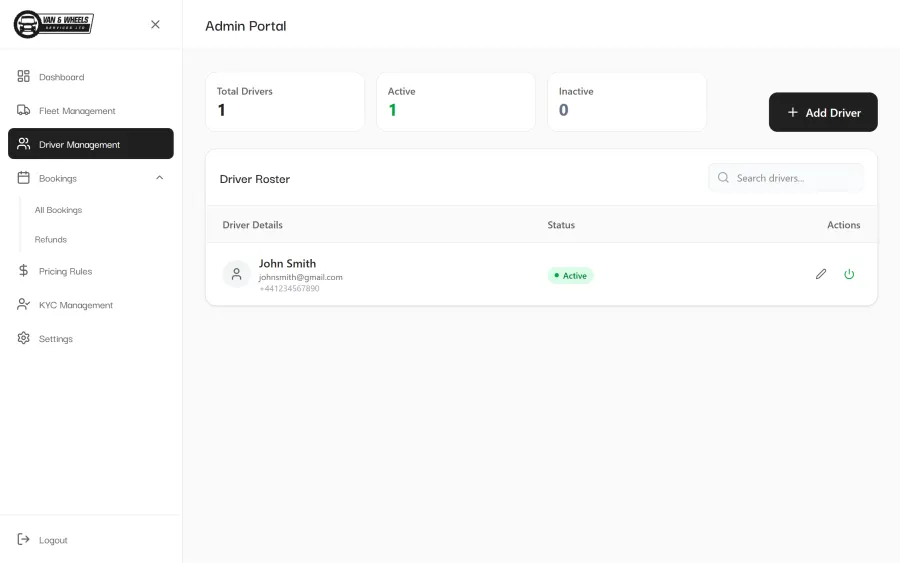900x563 pixels.
Task: Open Settings from the sidebar
Action: (x=91, y=339)
